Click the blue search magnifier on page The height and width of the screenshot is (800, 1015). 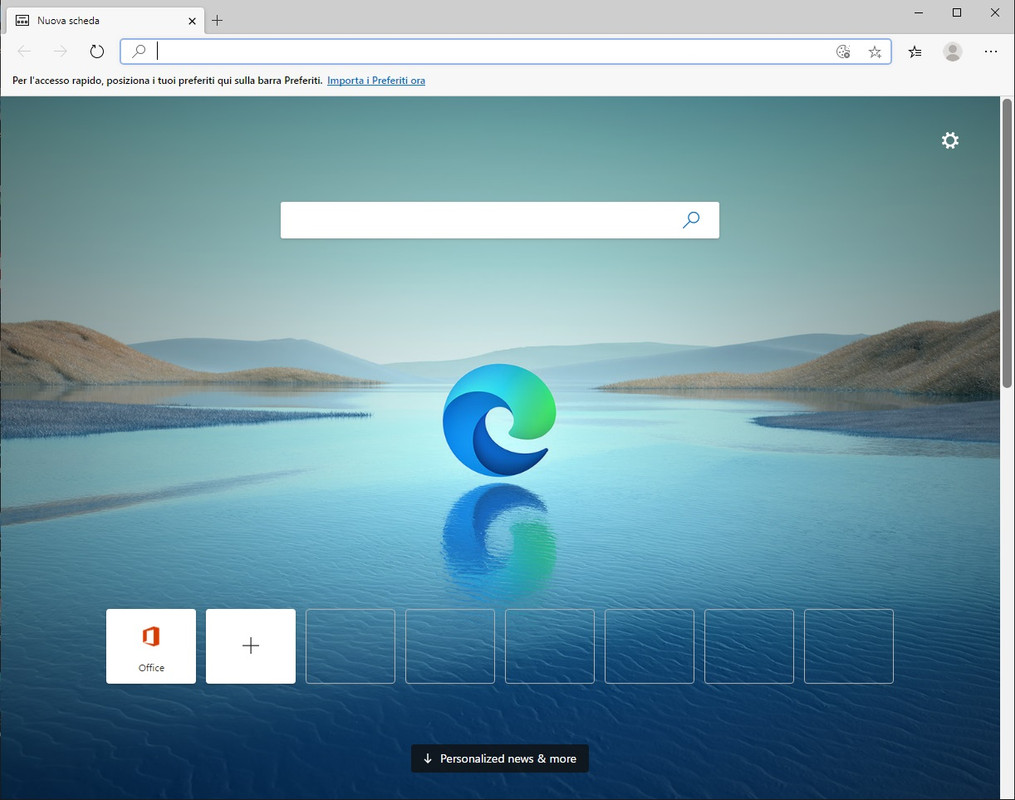pos(691,220)
